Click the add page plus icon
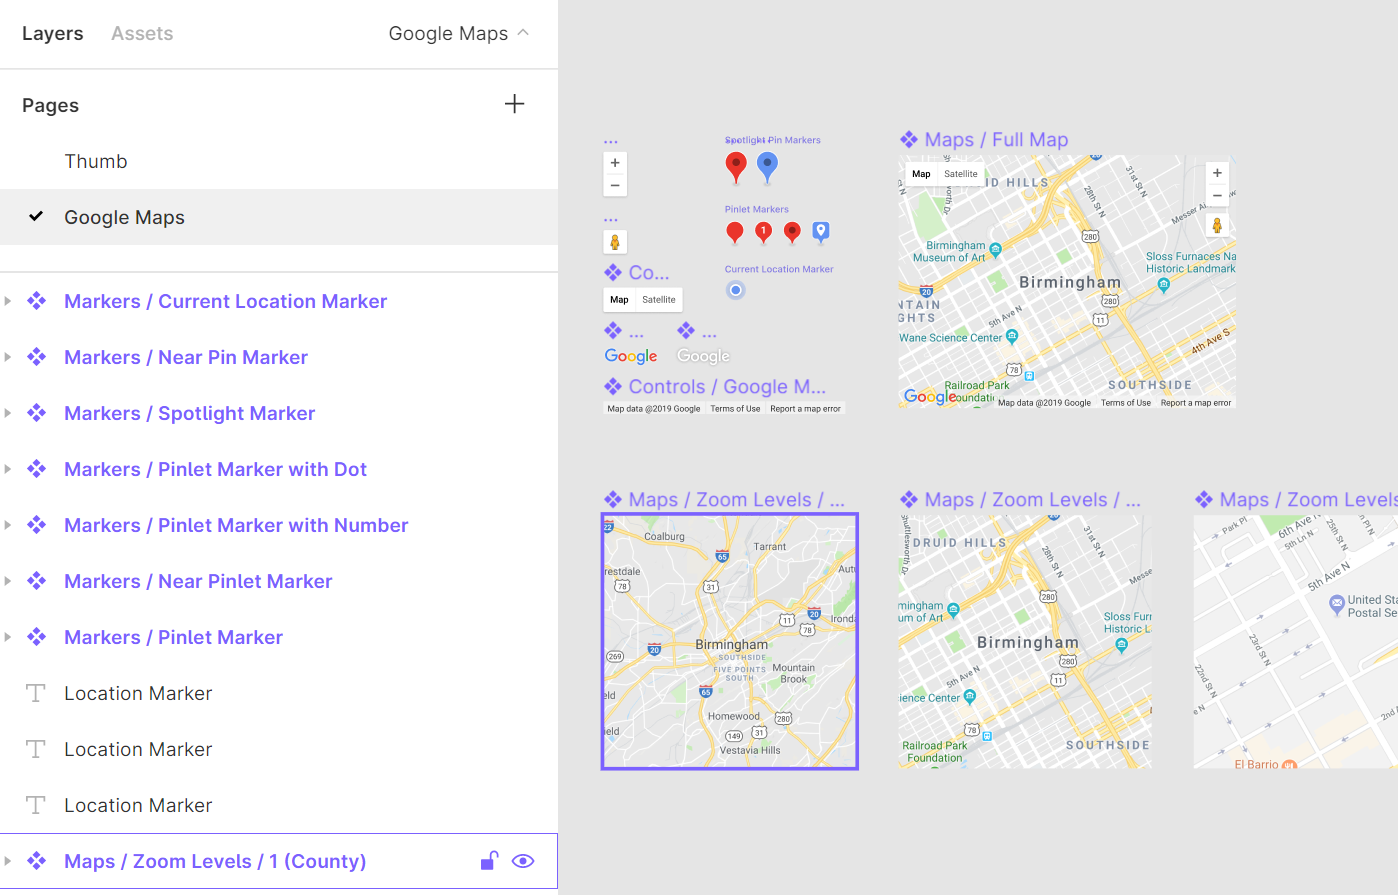The image size is (1398, 895). point(514,104)
